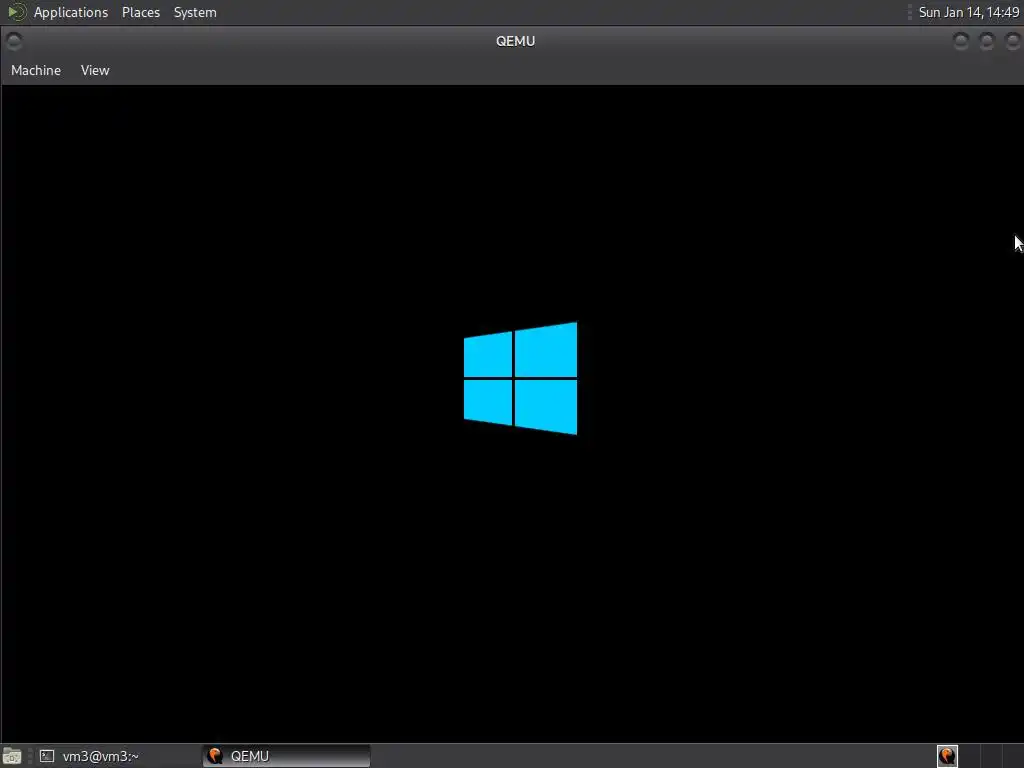Click the terminal icon beside vm3@vm3:~
The image size is (1024, 768).
coord(47,756)
